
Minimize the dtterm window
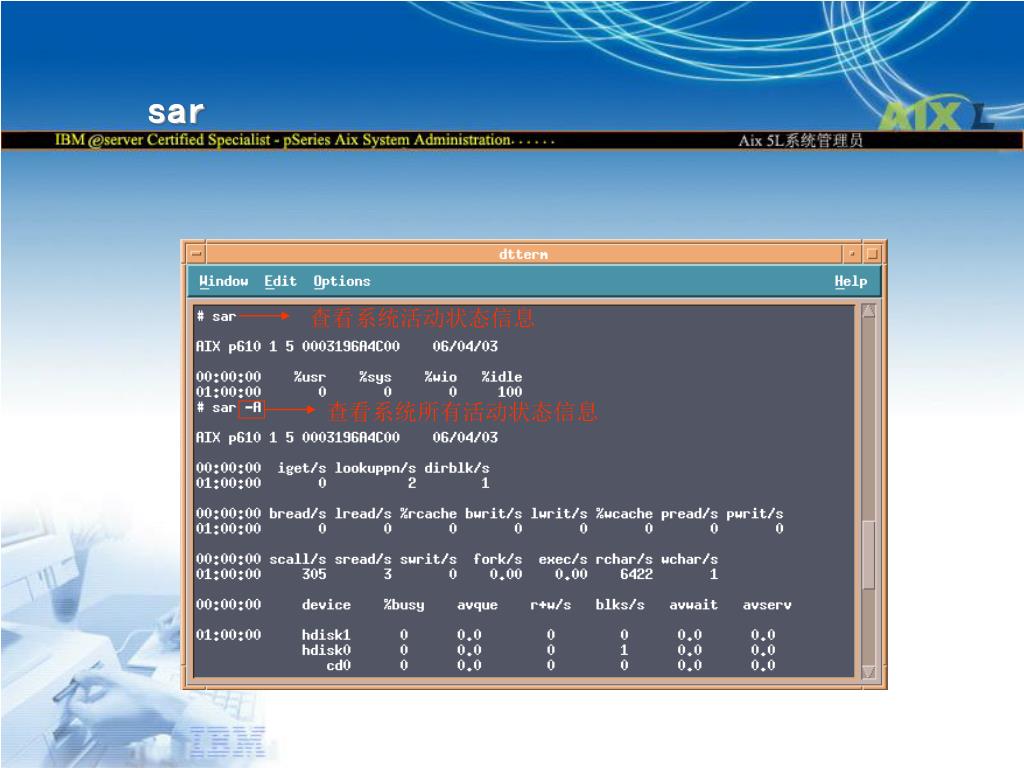(x=852, y=253)
